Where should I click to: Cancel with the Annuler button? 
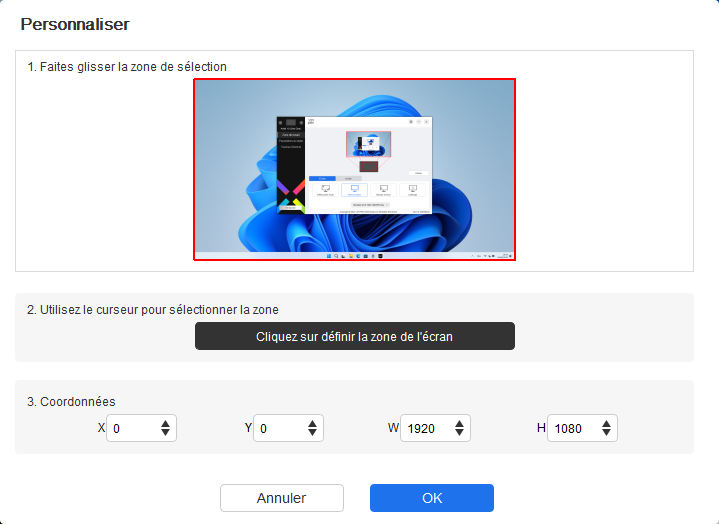(x=282, y=498)
